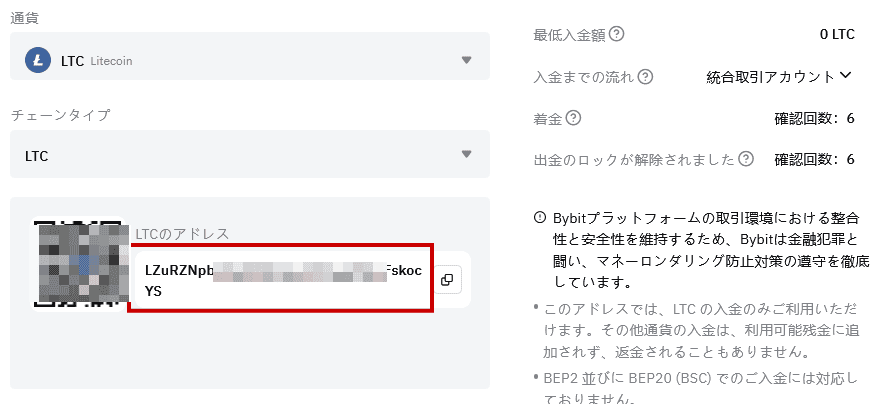
Task: Click the LTC Litecoin currency name
Action: point(96,61)
